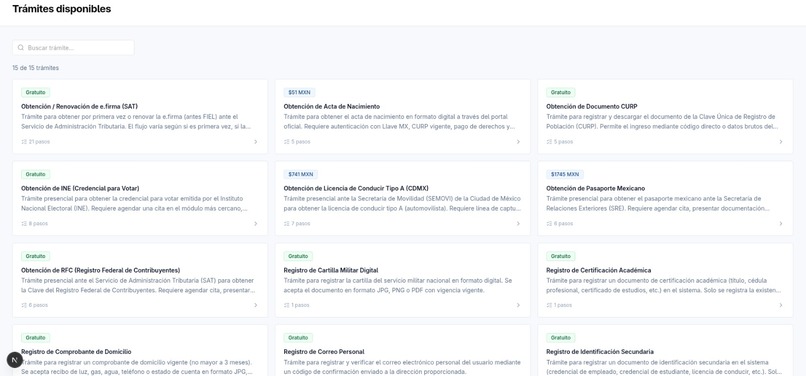Viewport: 806px width, 376px height.
Task: Select Registro de Comprobante de Domicilio title
Action: tap(76, 352)
